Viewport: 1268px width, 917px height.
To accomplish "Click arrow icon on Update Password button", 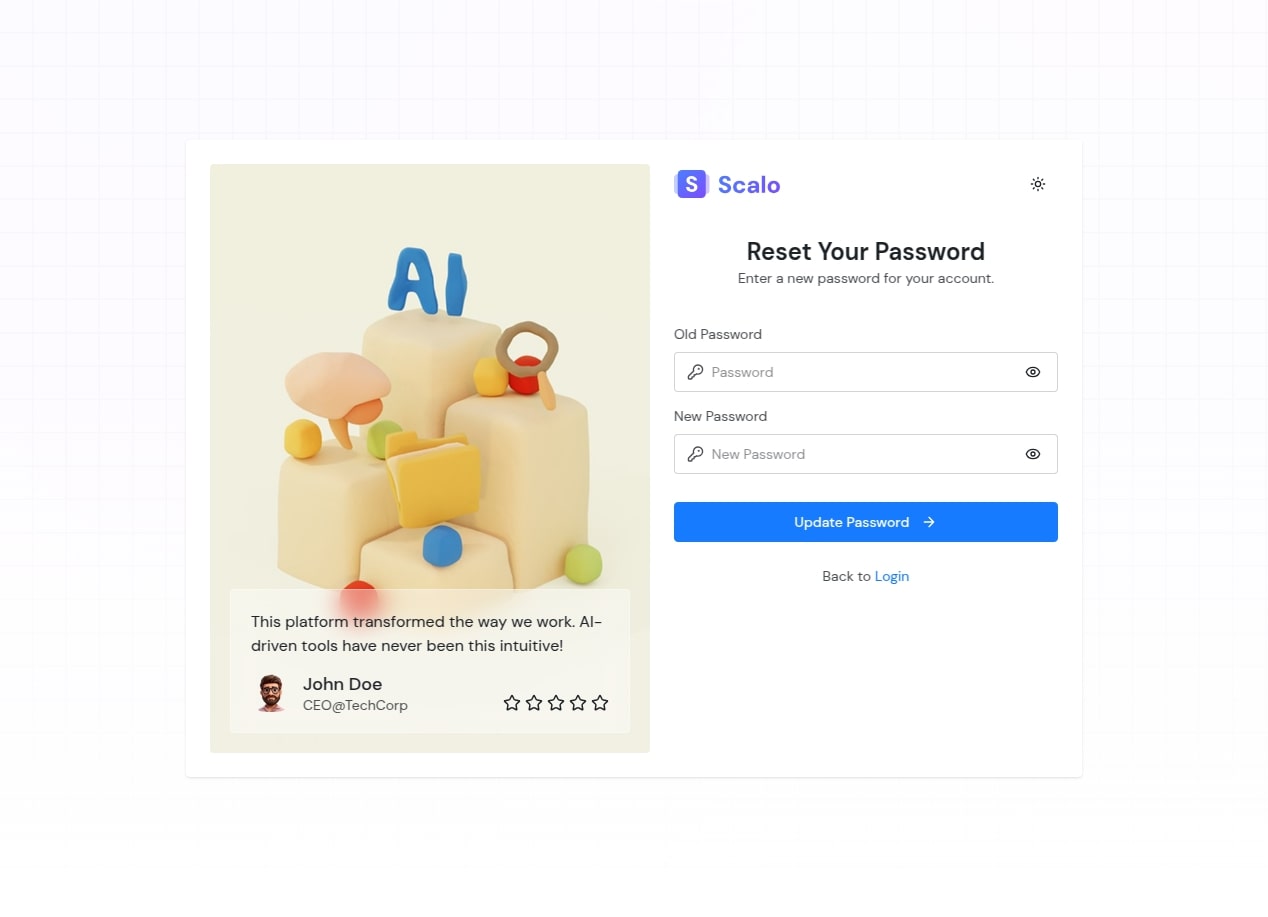I will click(x=929, y=522).
